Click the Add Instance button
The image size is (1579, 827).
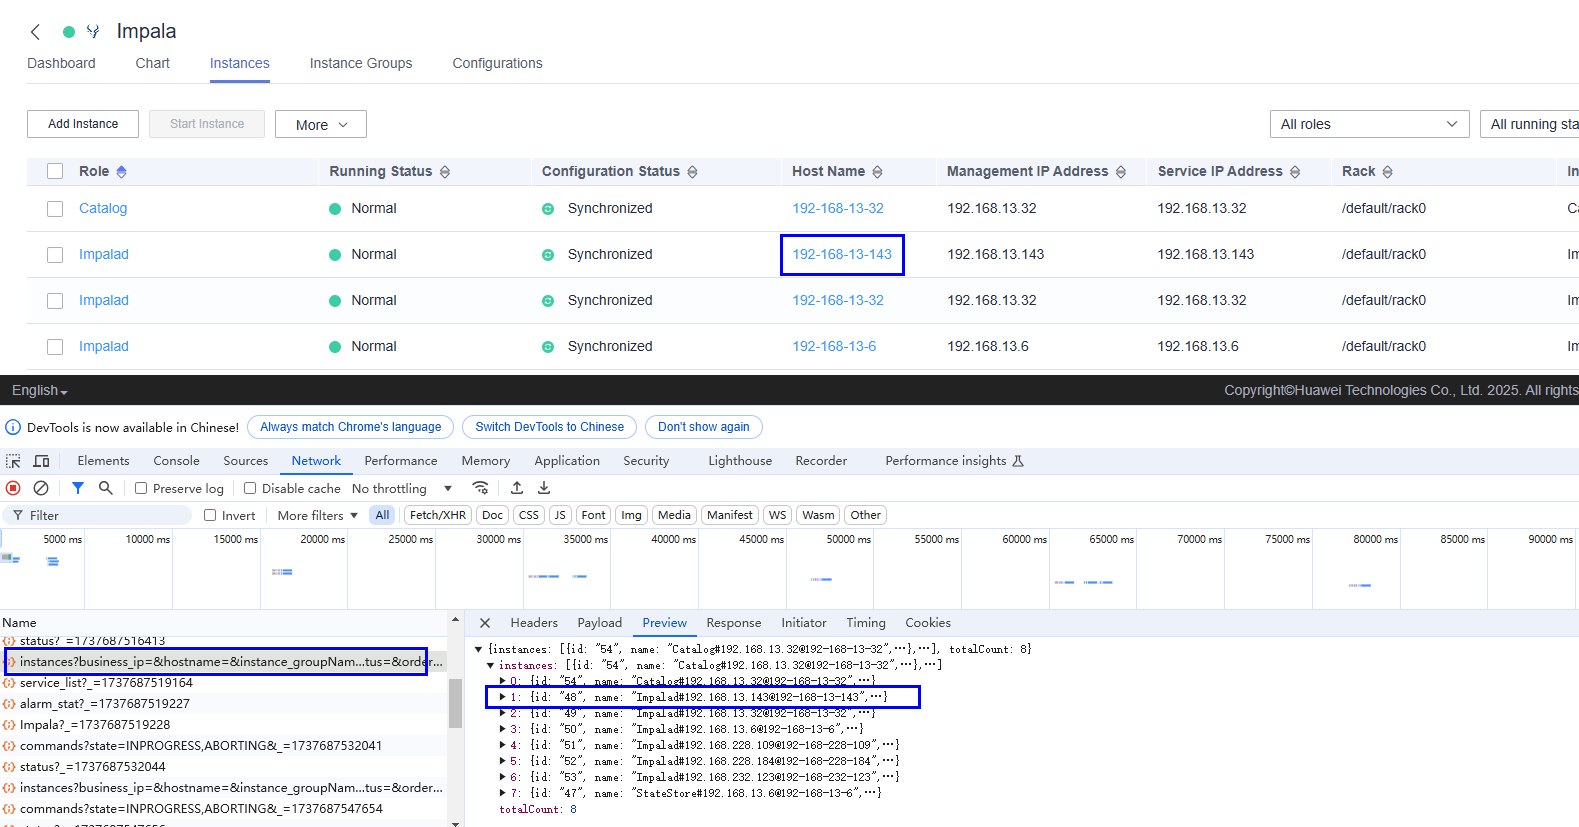point(83,124)
